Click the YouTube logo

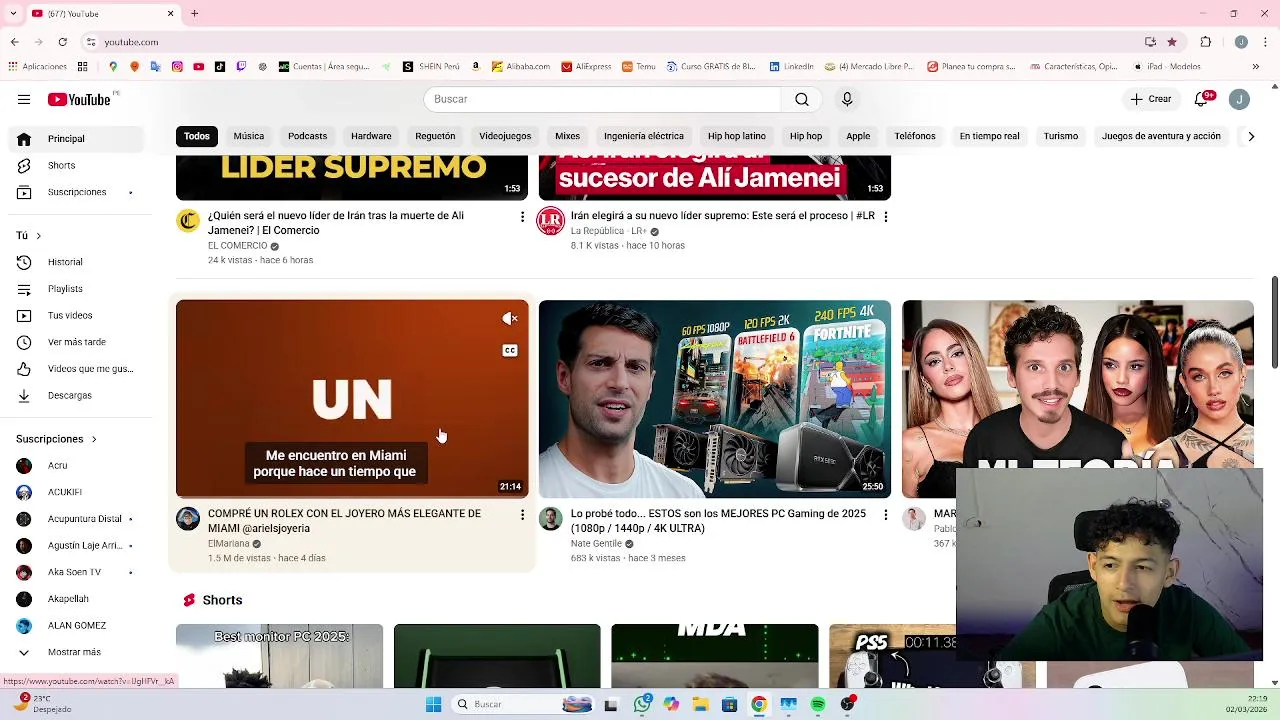tap(79, 99)
